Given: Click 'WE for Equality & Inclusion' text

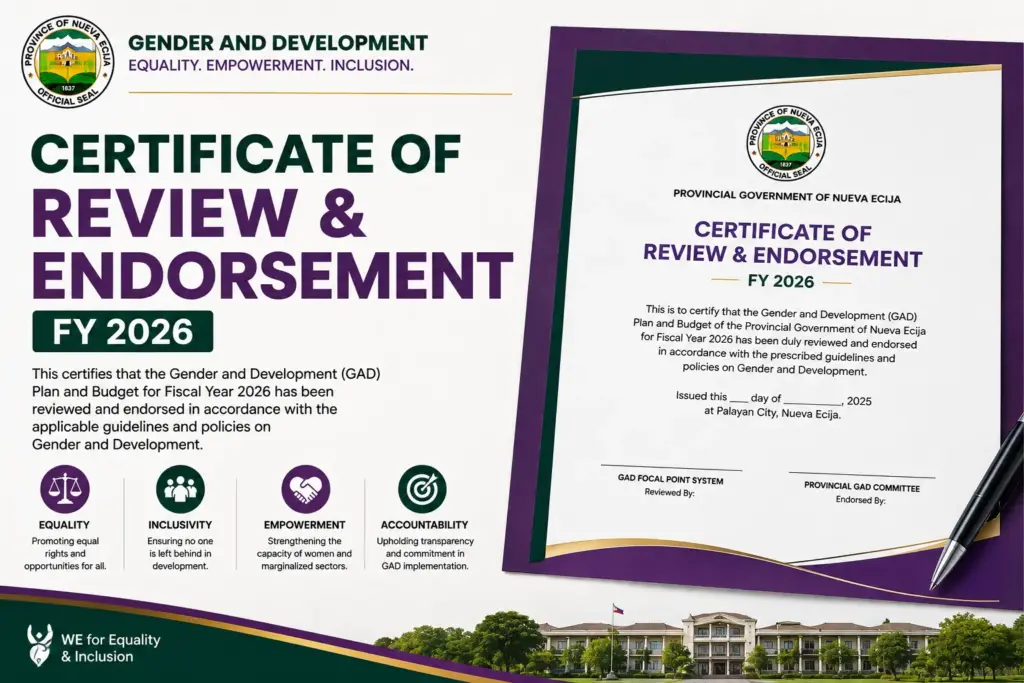Looking at the screenshot, I should tap(110, 648).
